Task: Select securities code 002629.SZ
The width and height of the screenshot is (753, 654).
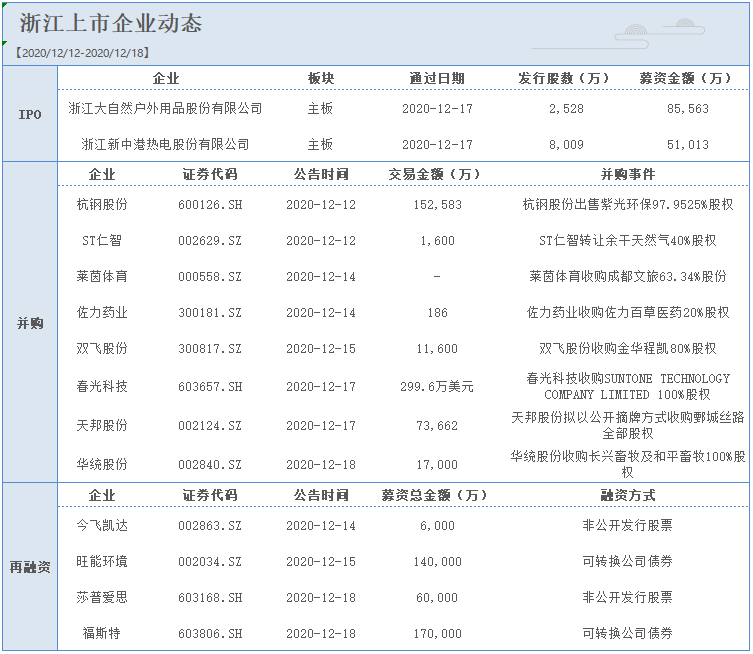Action: (x=210, y=241)
